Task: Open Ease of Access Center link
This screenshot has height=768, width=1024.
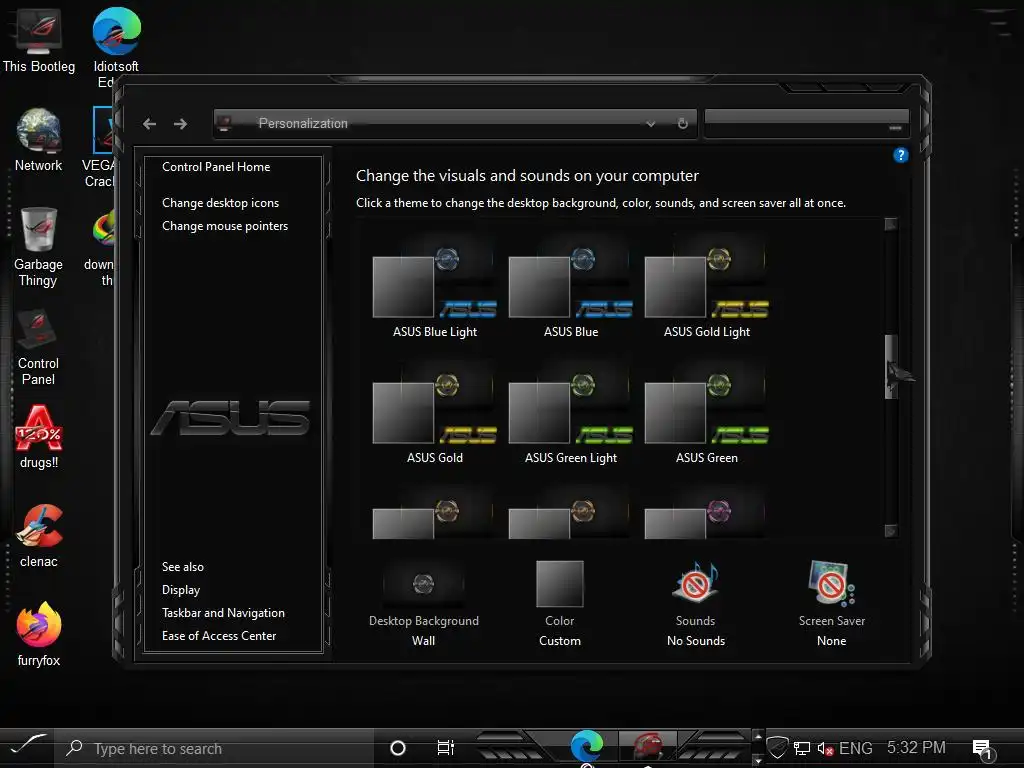Action: [x=219, y=636]
